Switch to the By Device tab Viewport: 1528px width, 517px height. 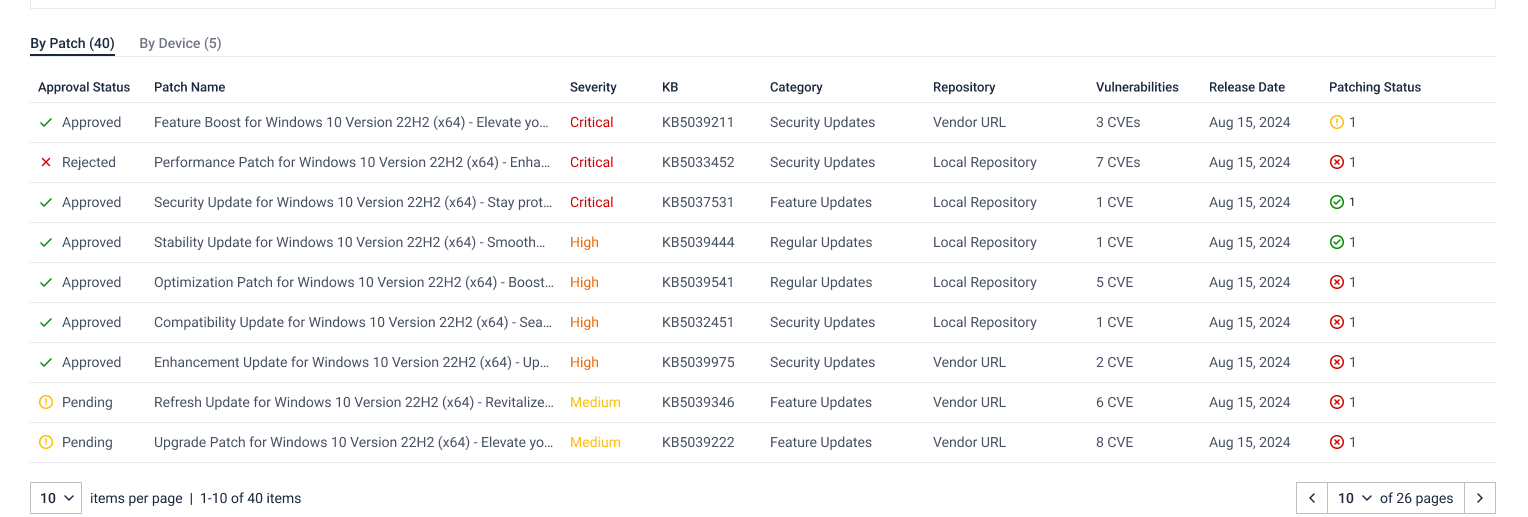180,43
